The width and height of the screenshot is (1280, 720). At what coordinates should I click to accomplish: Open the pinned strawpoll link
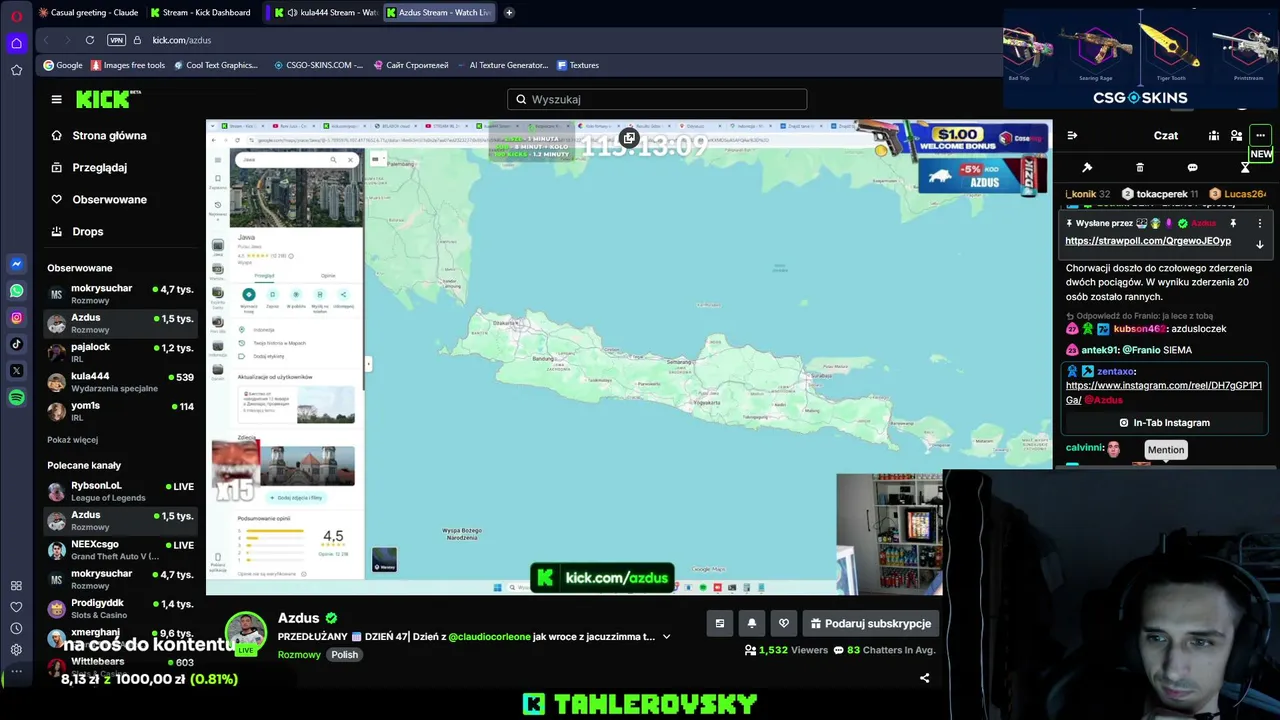[x=1148, y=241]
